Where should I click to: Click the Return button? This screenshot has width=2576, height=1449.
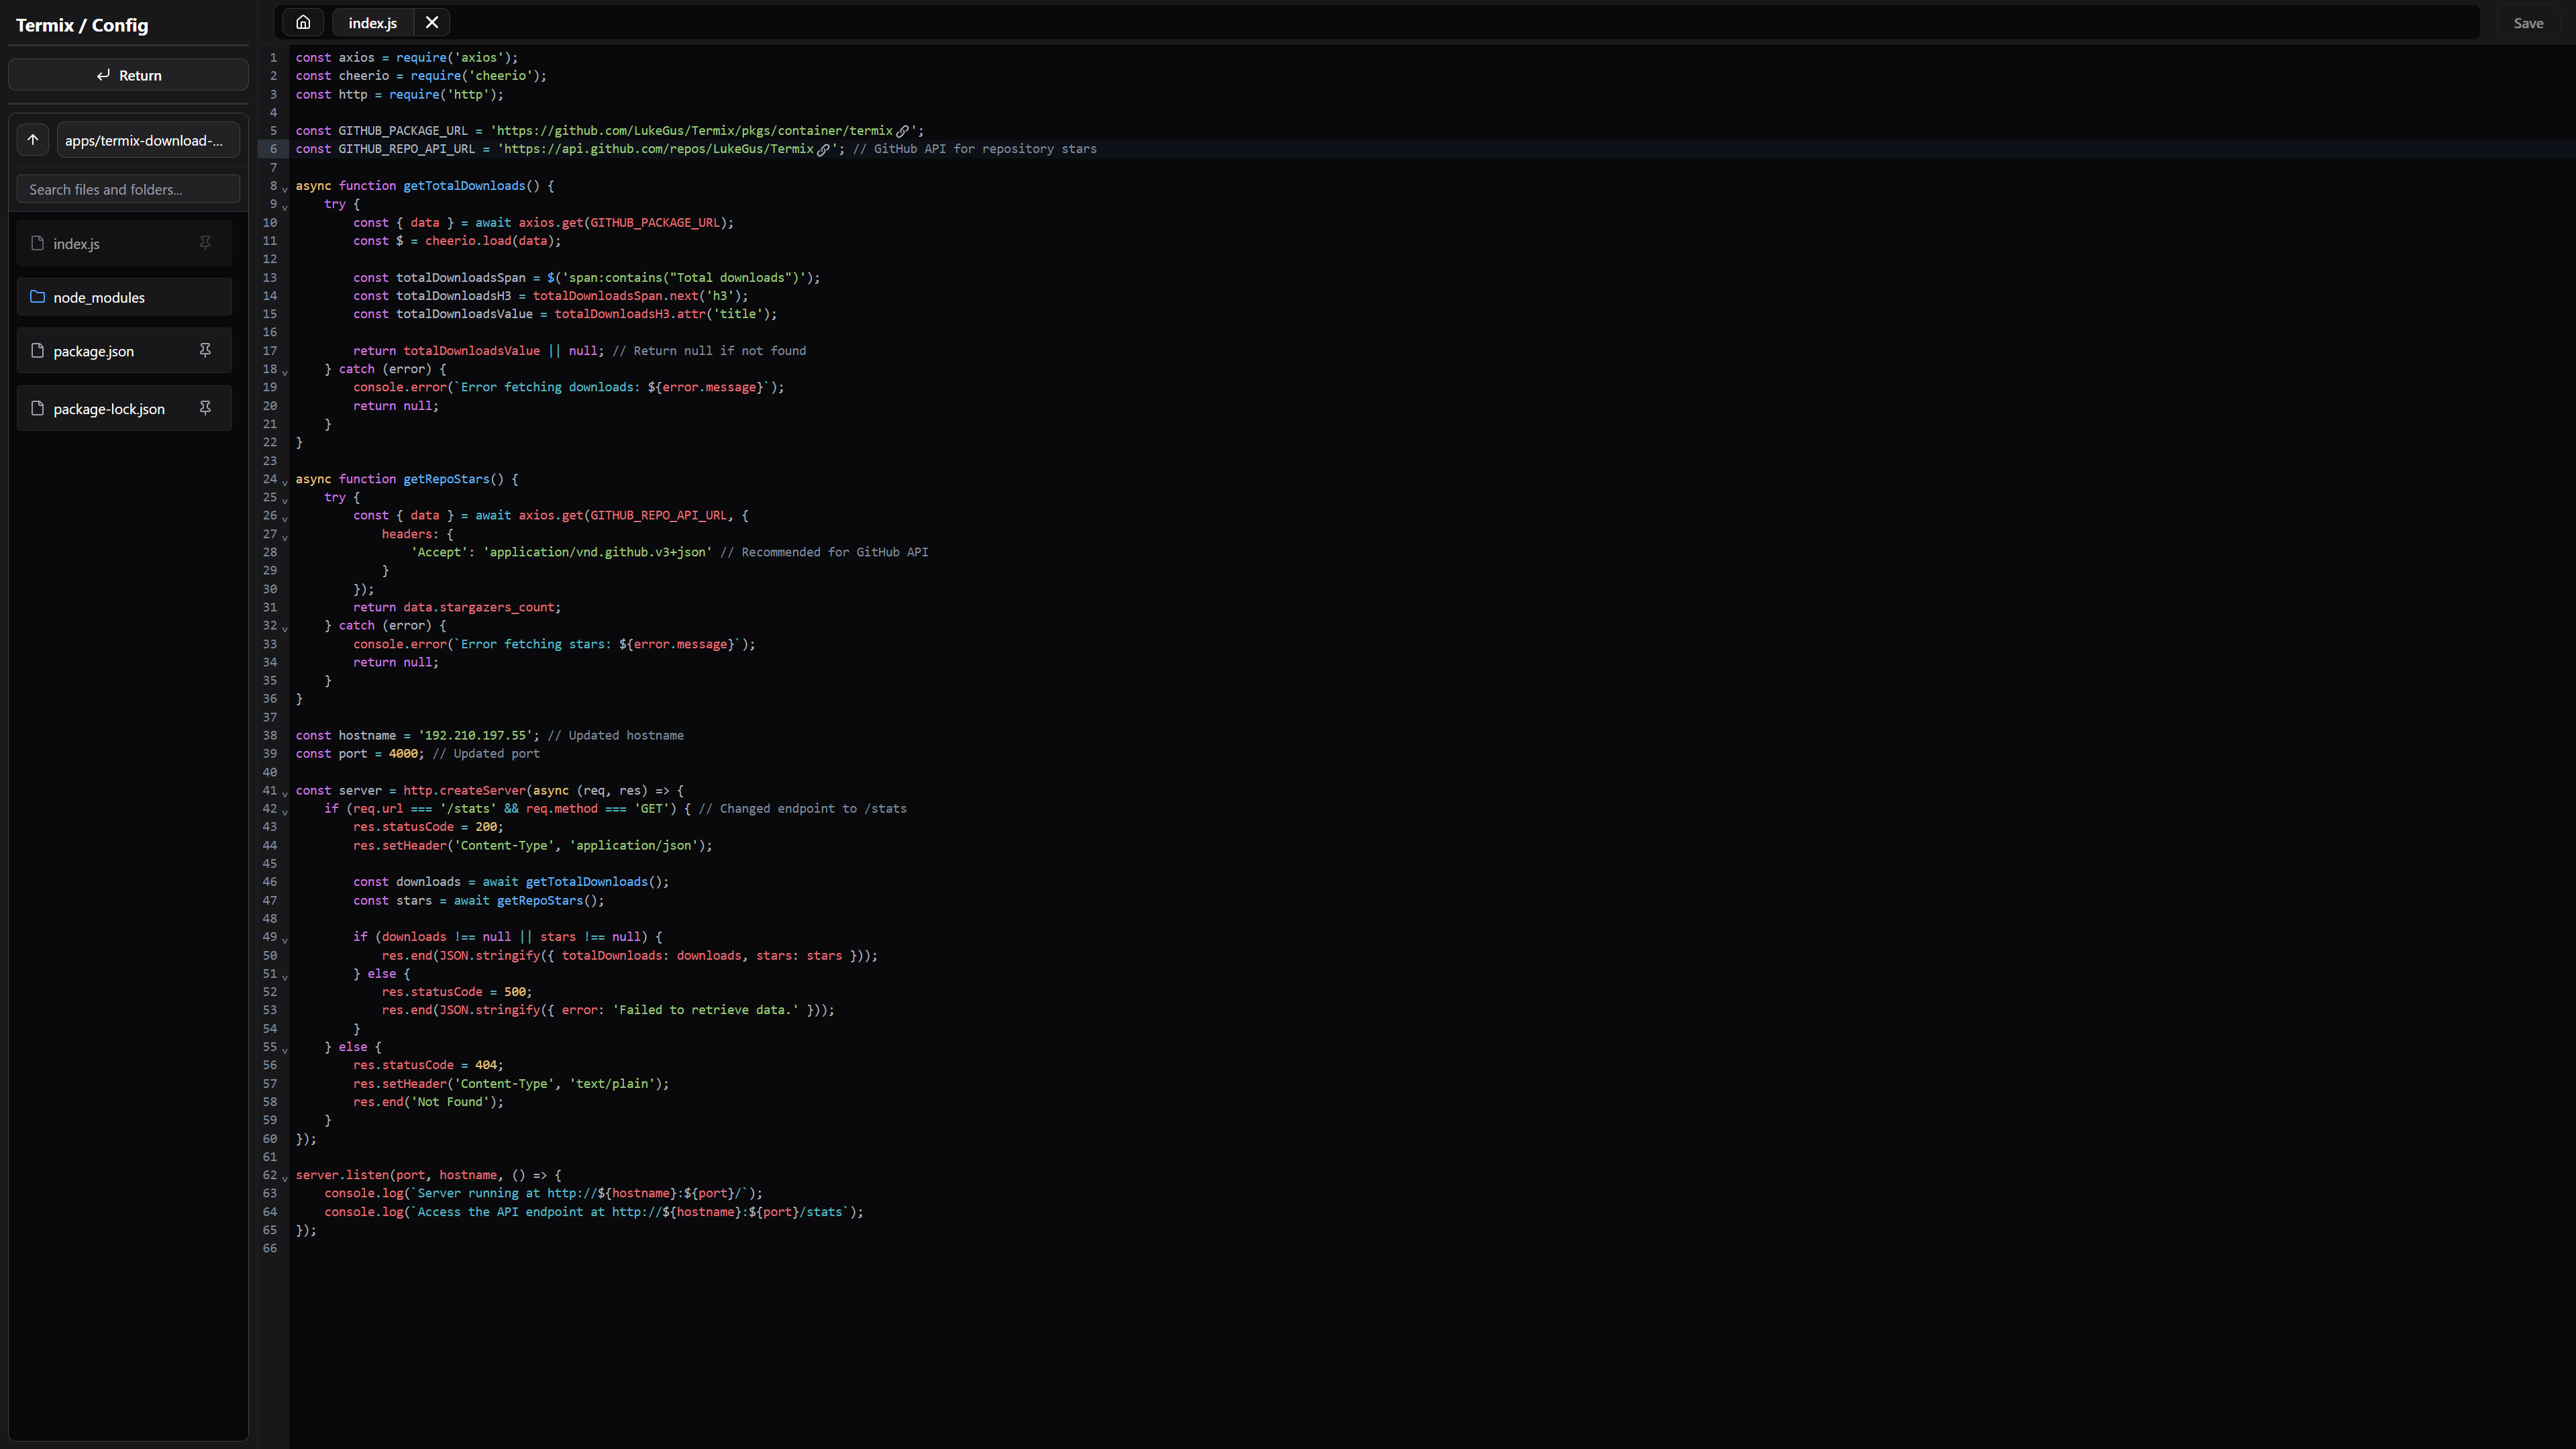(x=128, y=75)
